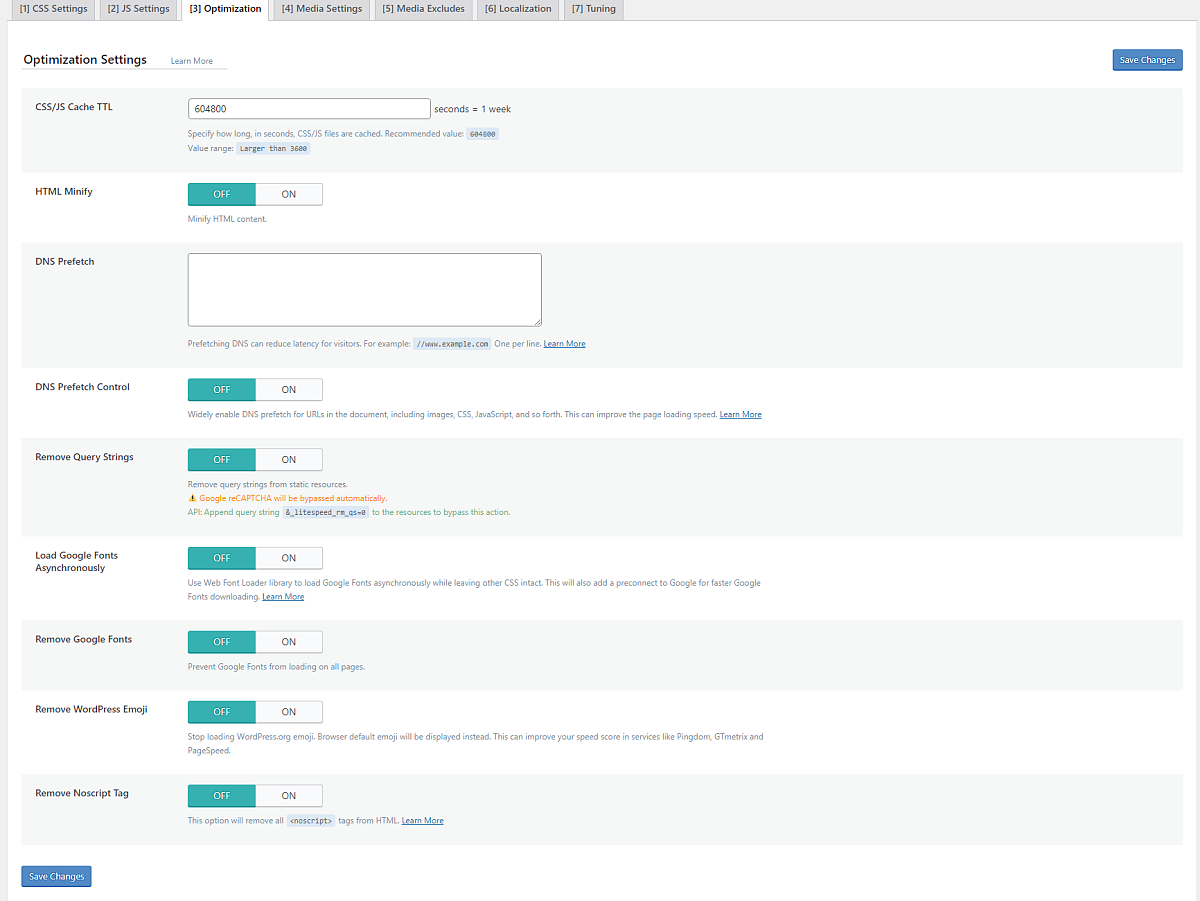The image size is (1200, 901).
Task: Turn ON HTML Minify
Action: tap(289, 194)
